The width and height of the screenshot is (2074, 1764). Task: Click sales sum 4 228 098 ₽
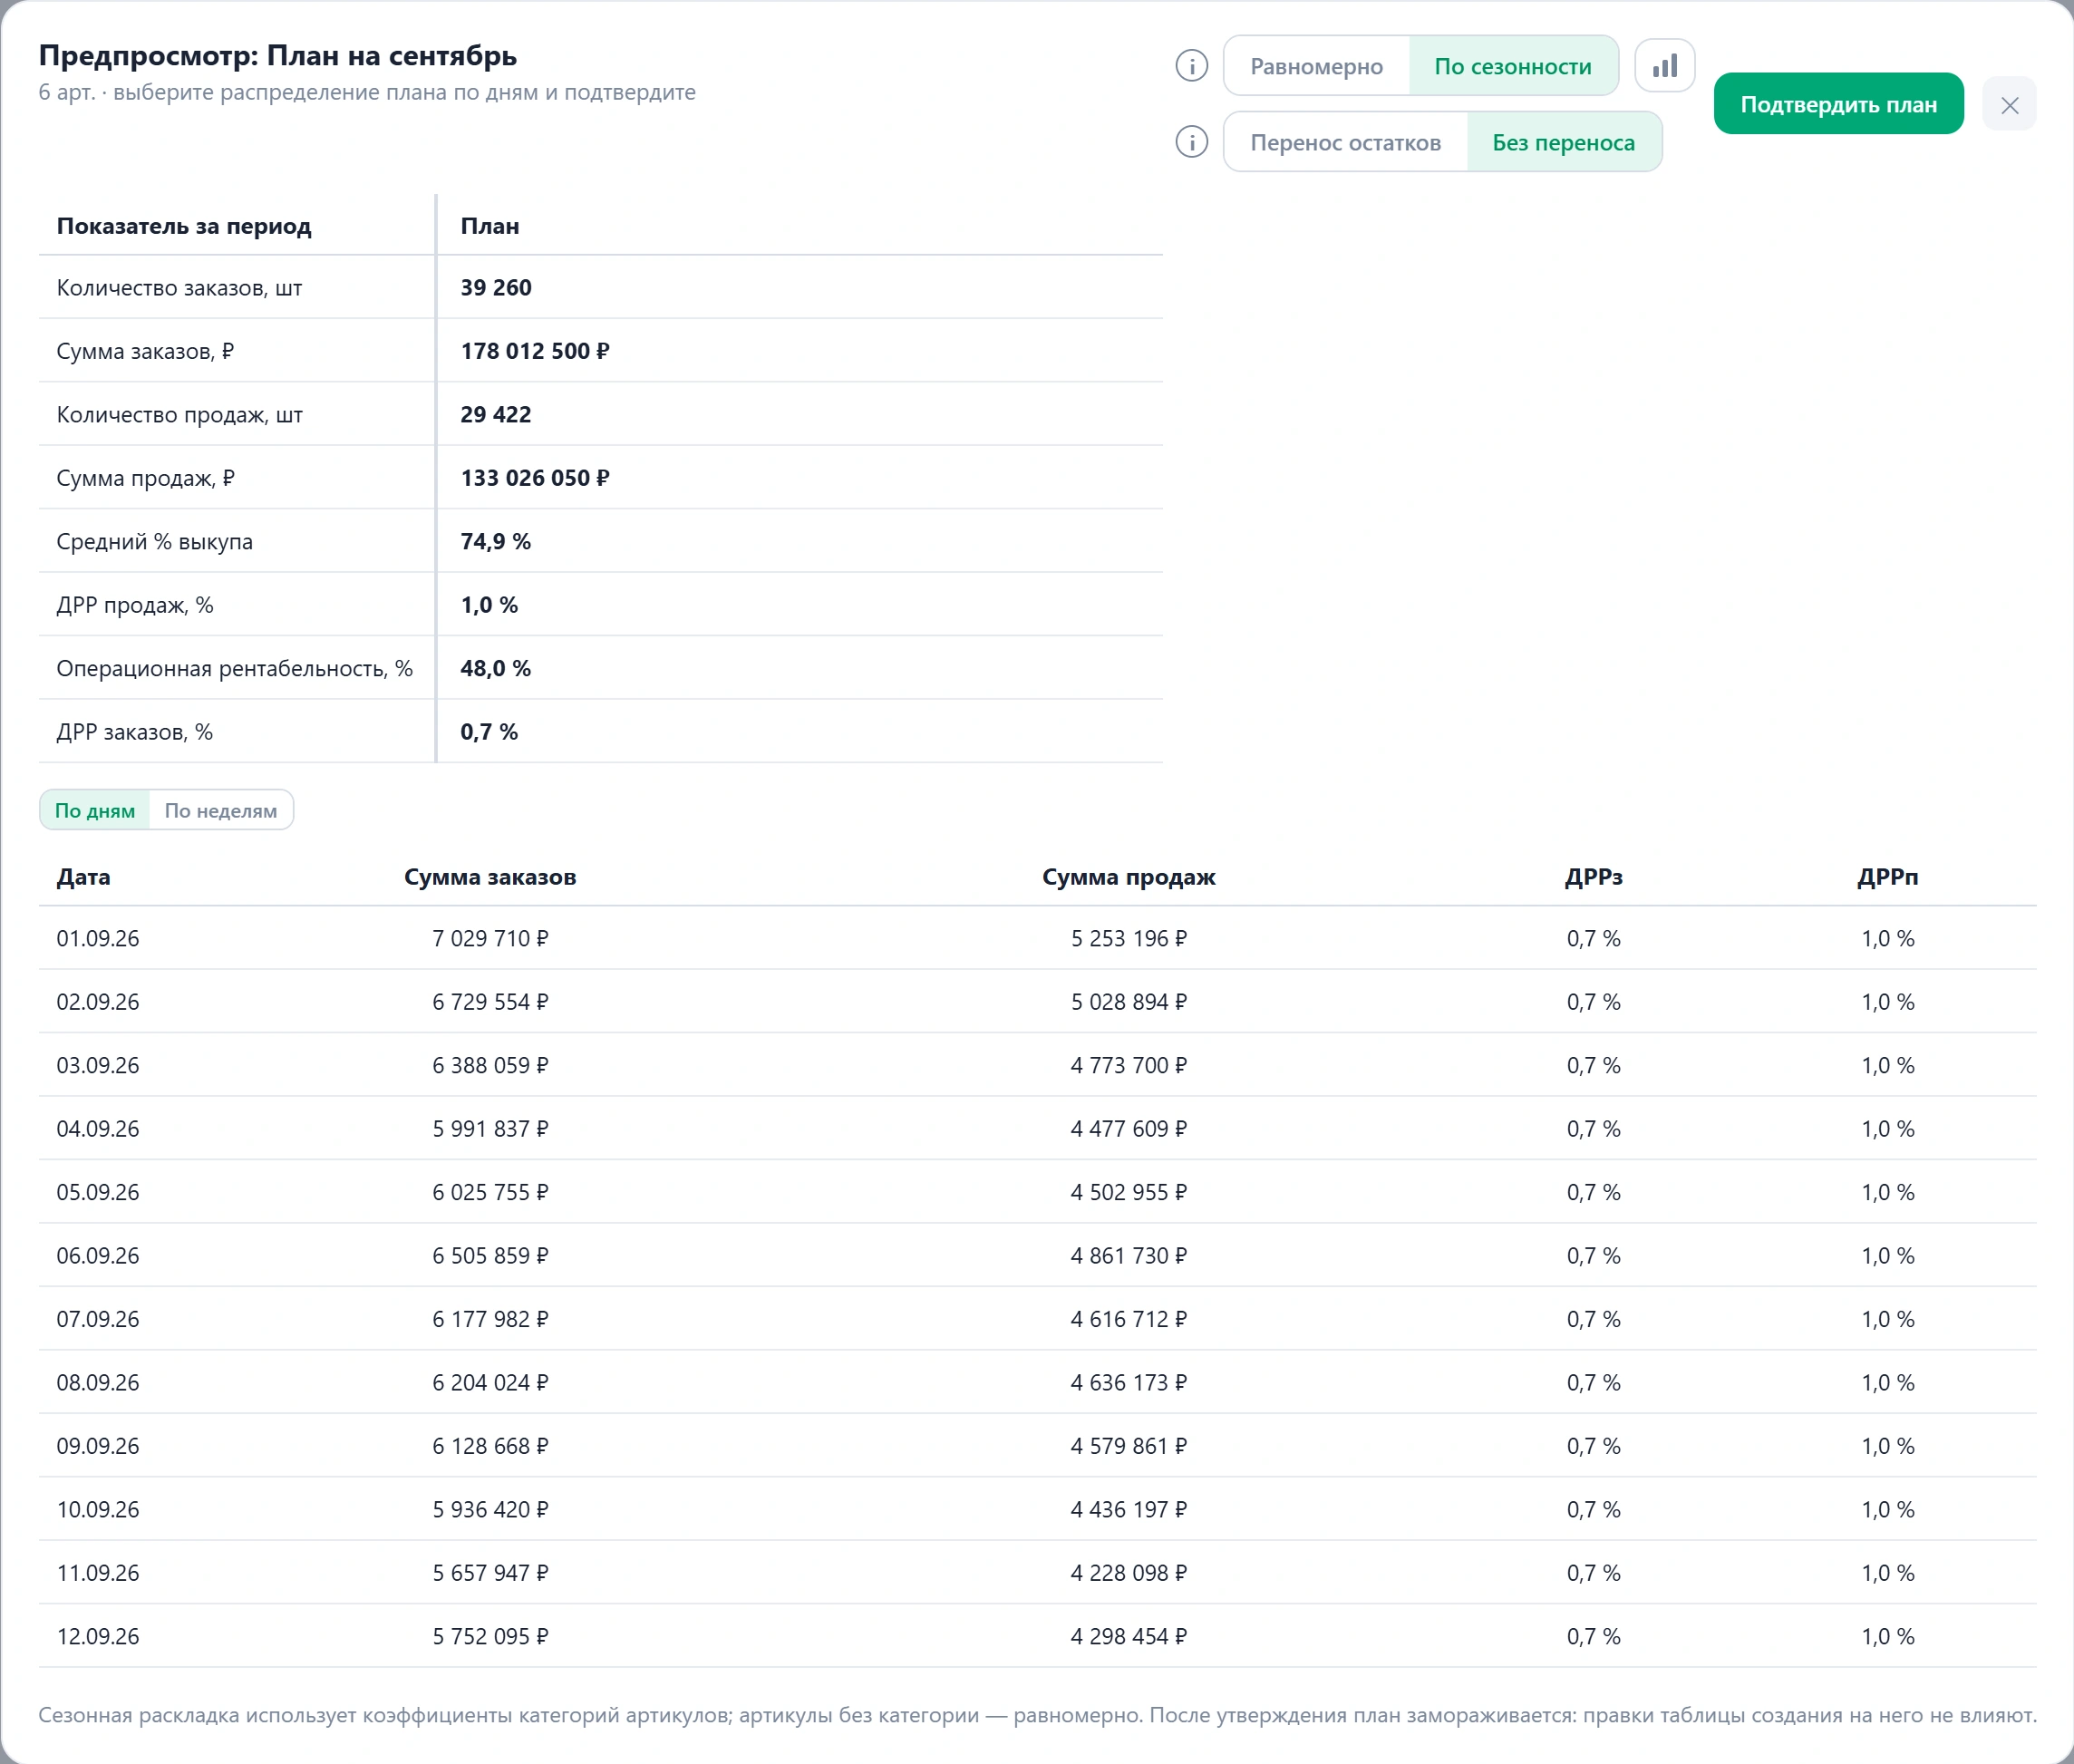[x=1129, y=1573]
